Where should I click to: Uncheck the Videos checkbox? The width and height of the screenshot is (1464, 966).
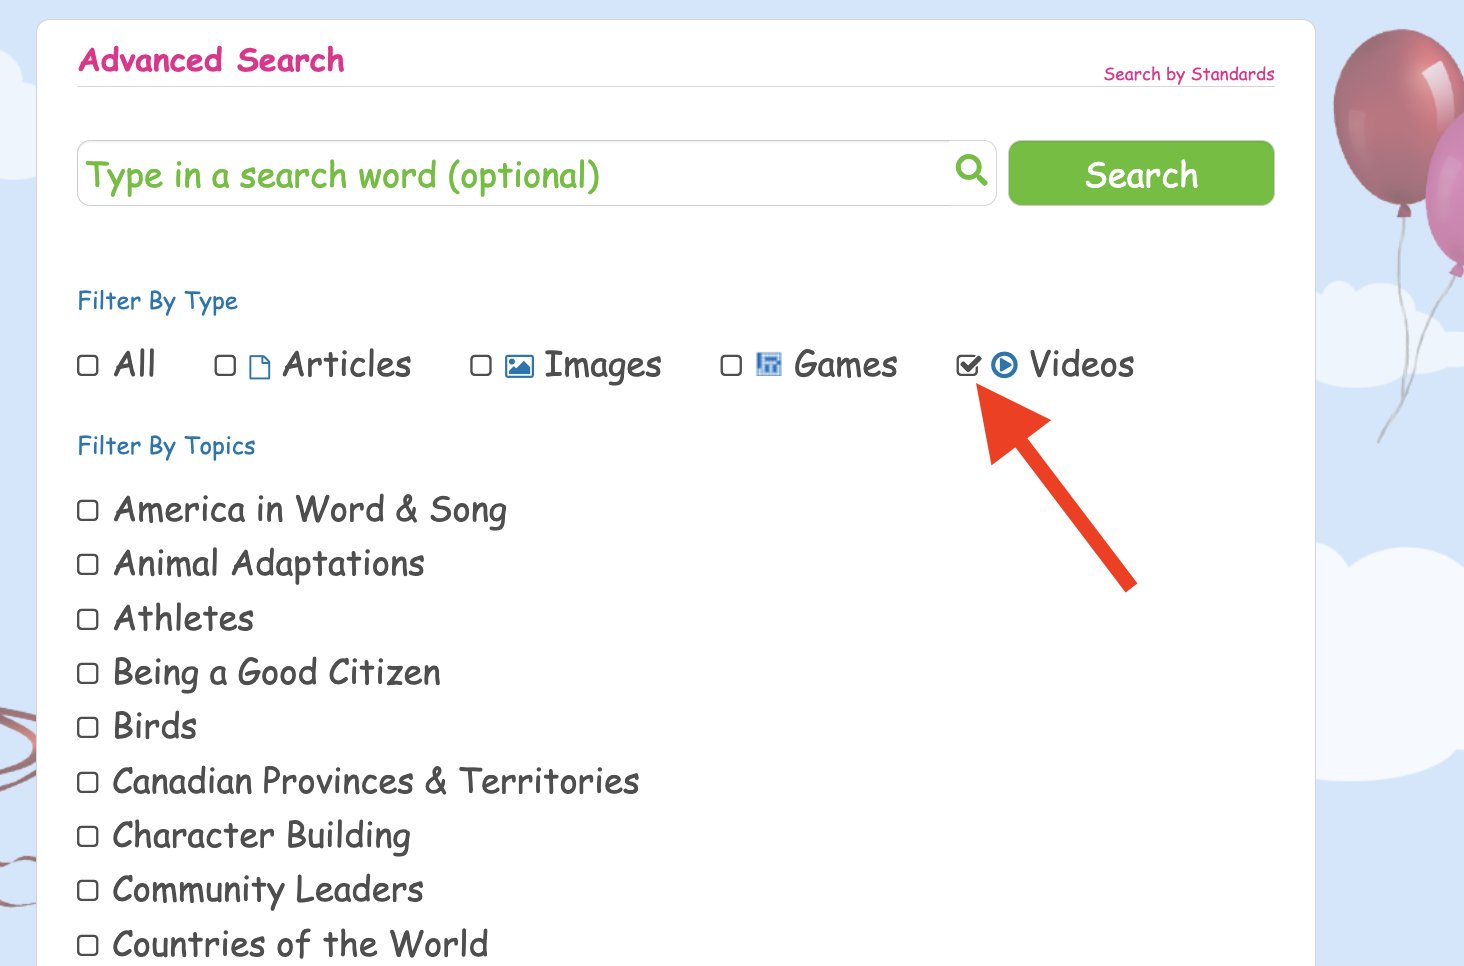(968, 365)
